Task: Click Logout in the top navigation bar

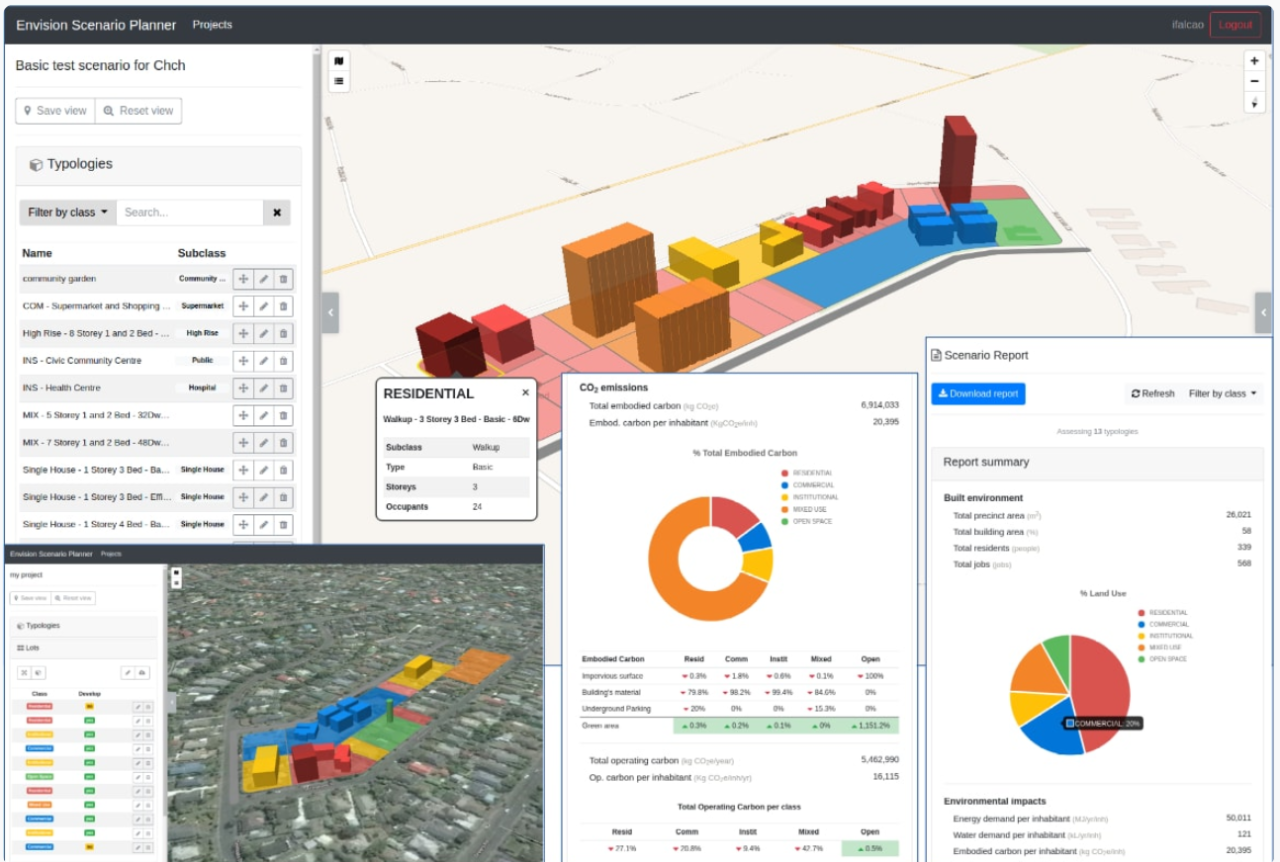Action: click(x=1235, y=24)
